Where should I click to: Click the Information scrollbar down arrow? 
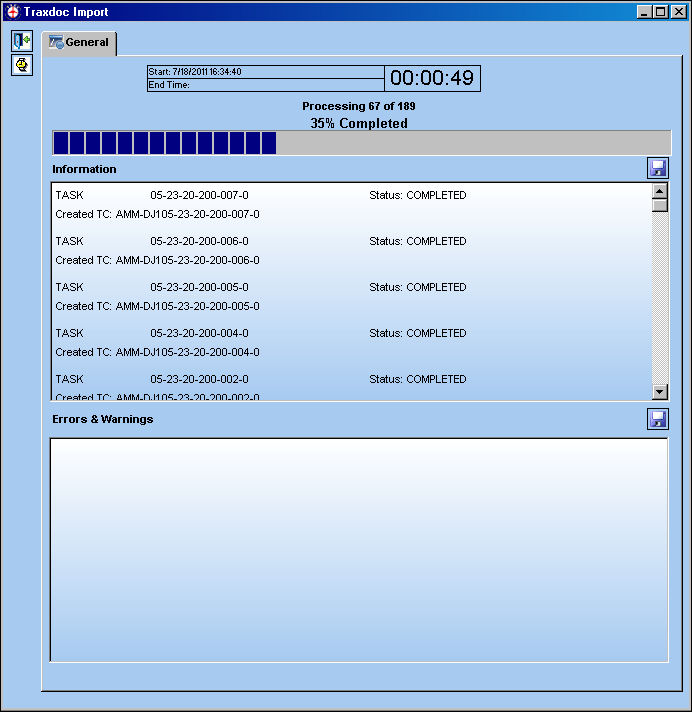pyautogui.click(x=660, y=391)
